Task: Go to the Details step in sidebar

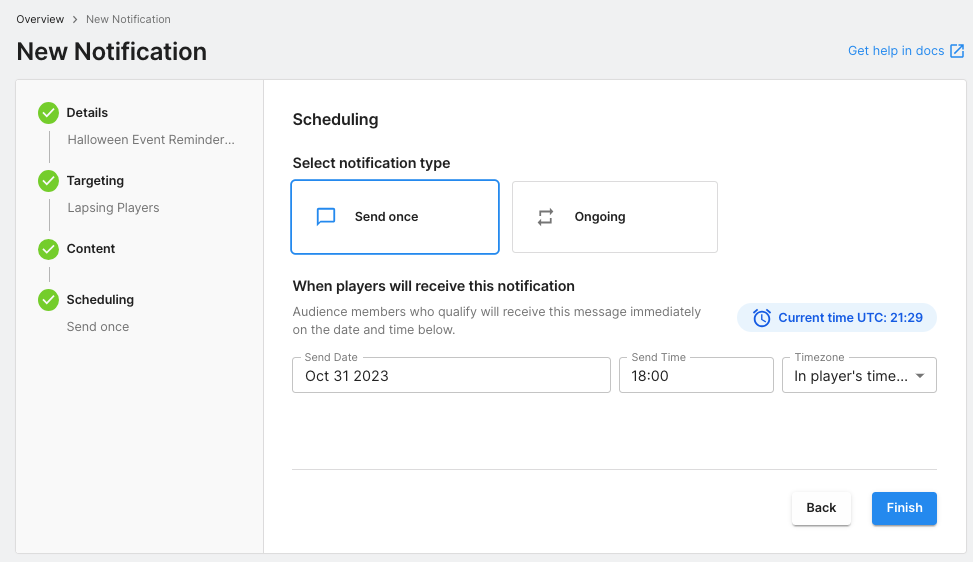Action: click(x=87, y=113)
